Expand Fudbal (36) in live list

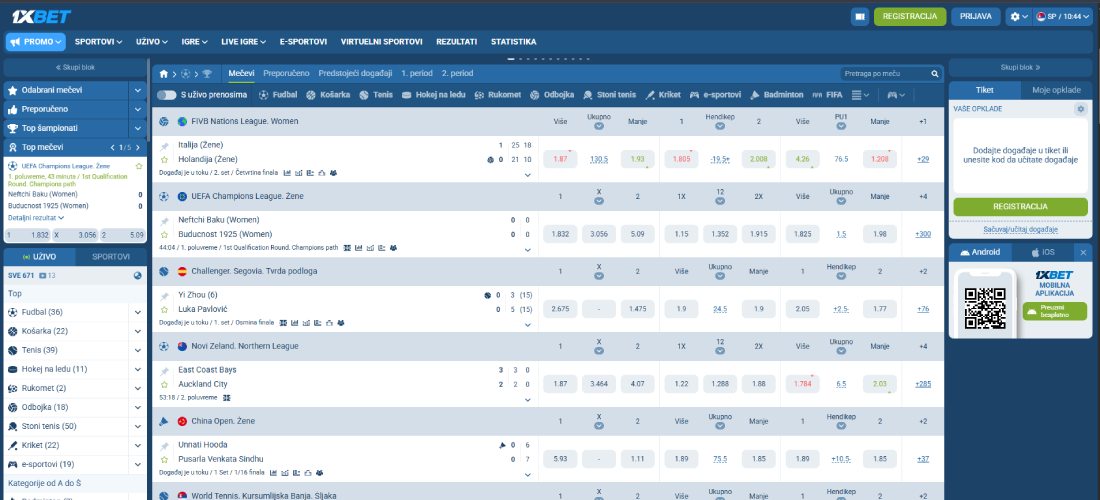[x=138, y=312]
